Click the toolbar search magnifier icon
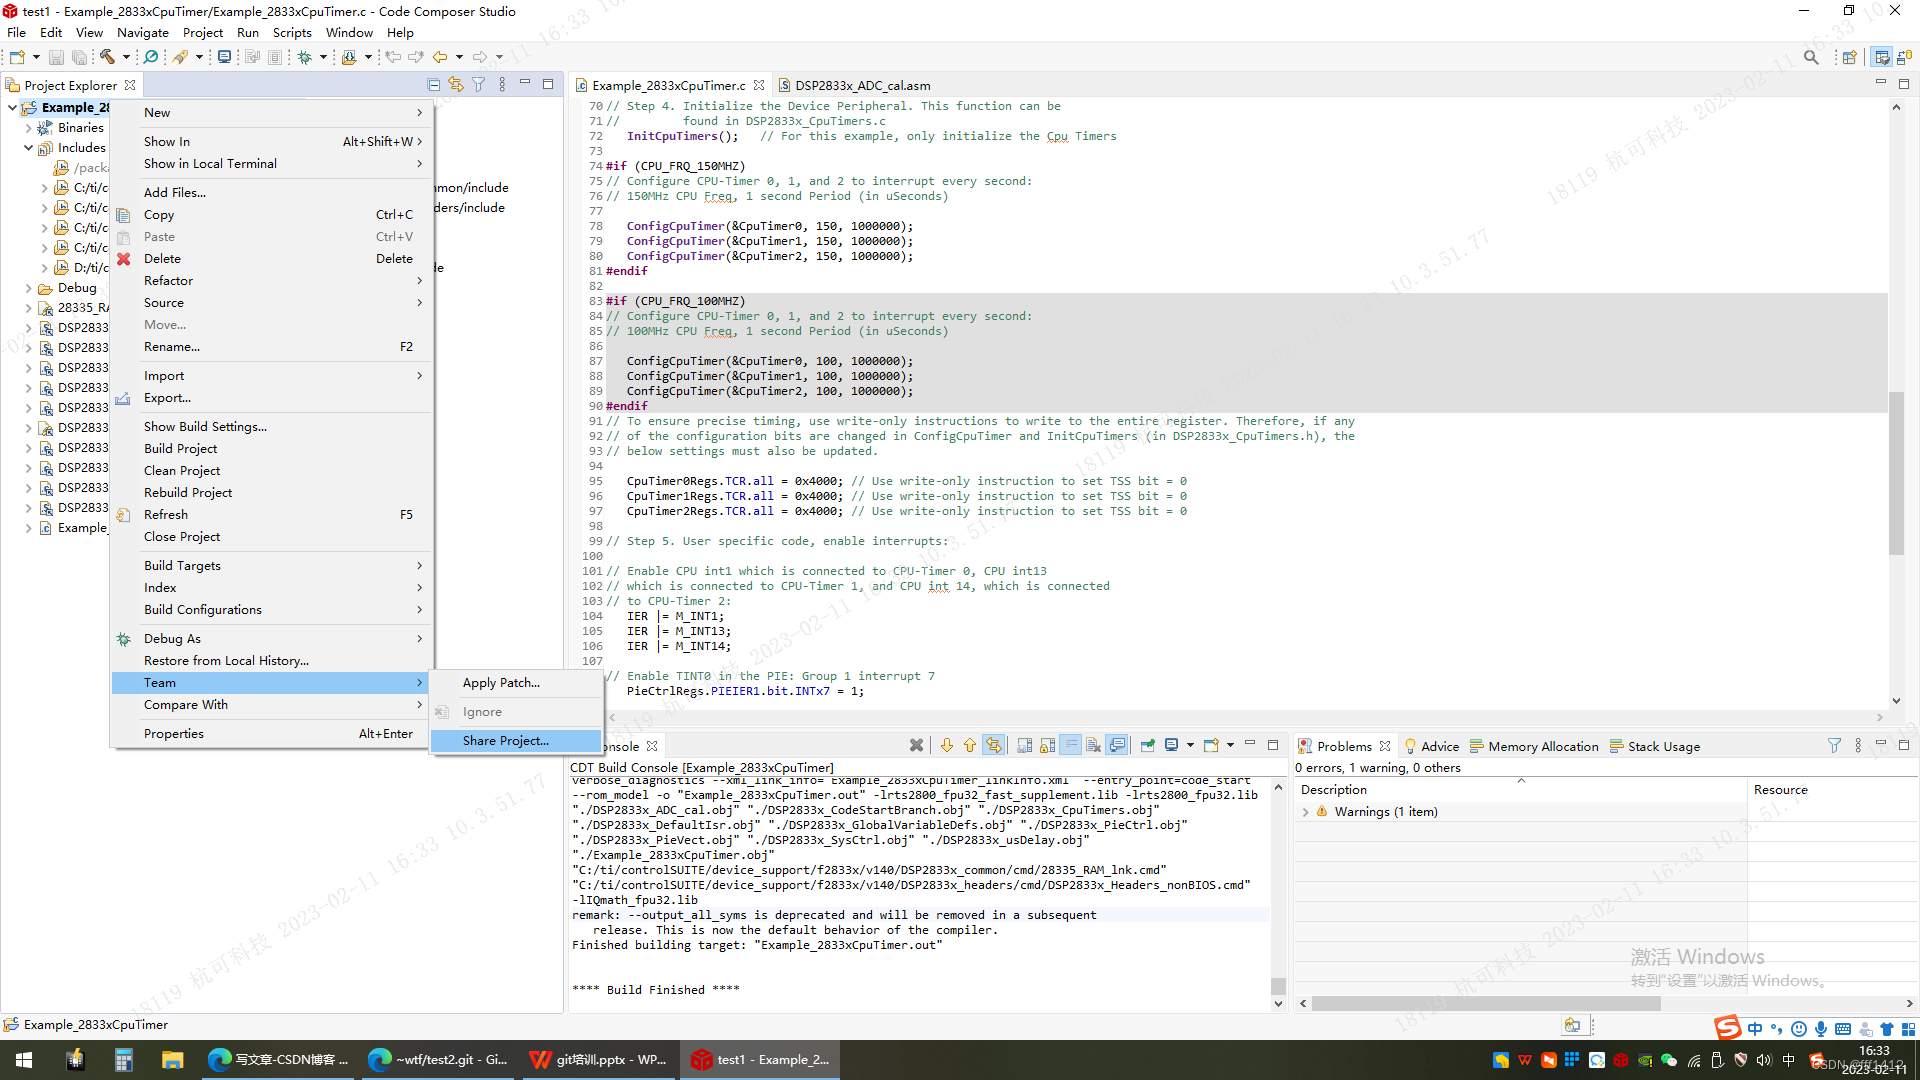Viewport: 1920px width, 1080px height. tap(1811, 57)
